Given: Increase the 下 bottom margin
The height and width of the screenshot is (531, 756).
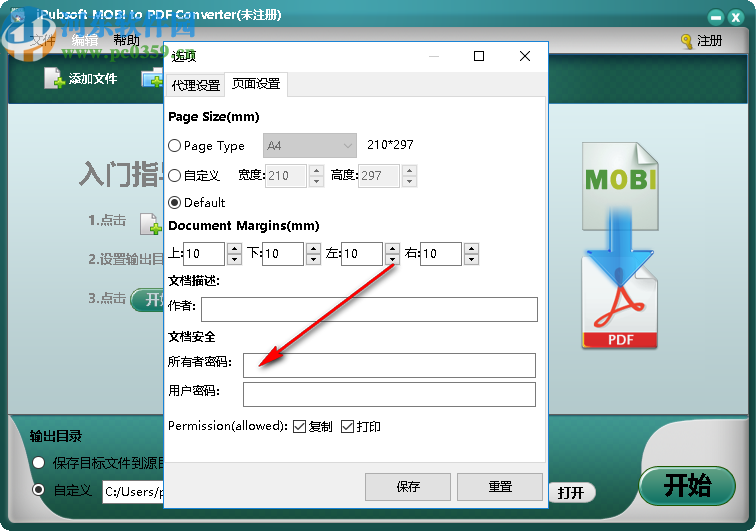Looking at the screenshot, I should pyautogui.click(x=313, y=248).
